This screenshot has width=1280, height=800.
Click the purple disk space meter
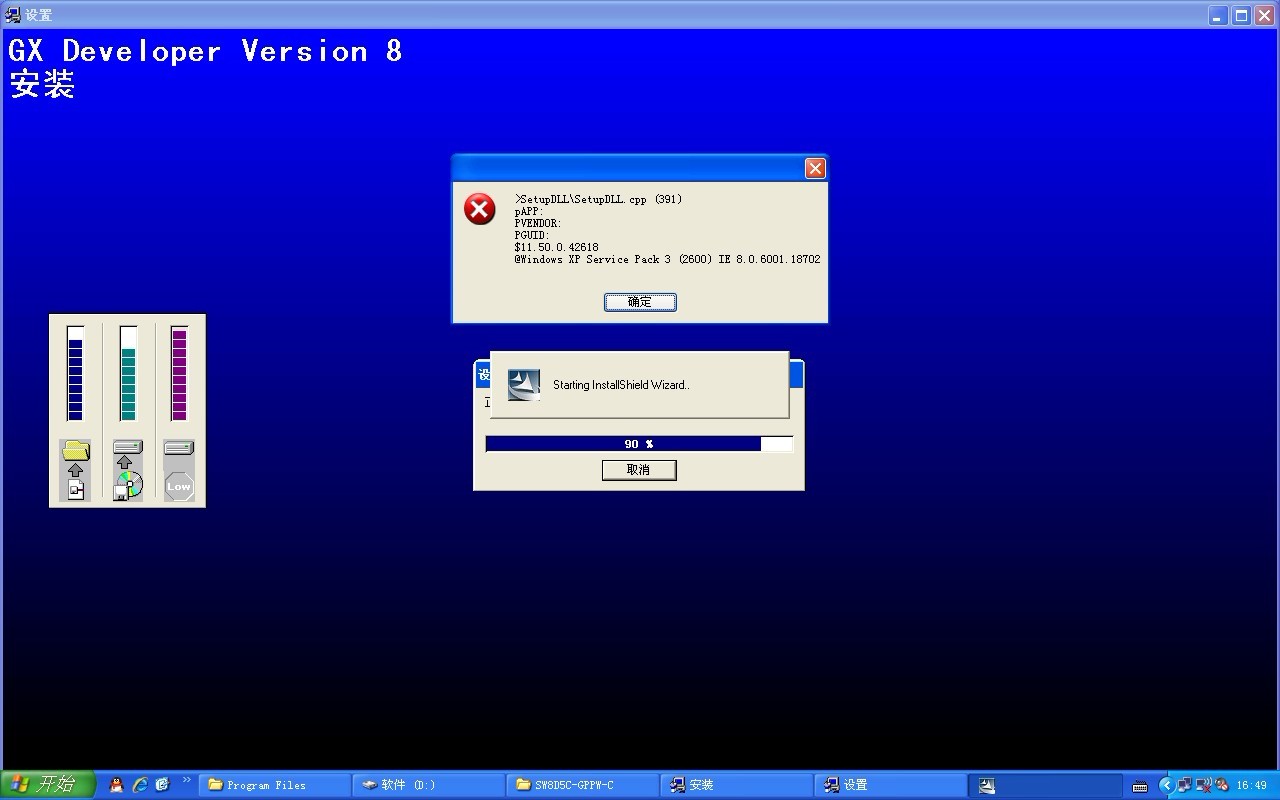[x=179, y=373]
